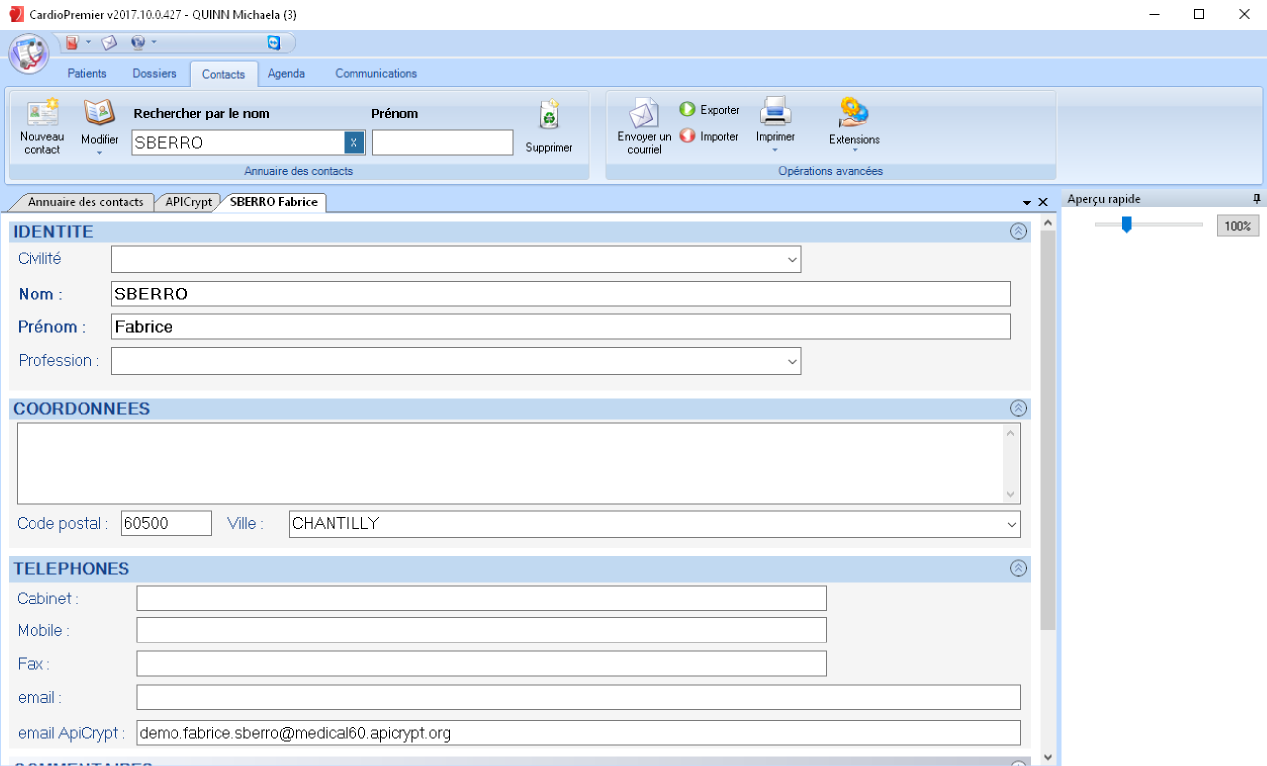Collapse the TELEPHONES section
The image size is (1267, 766).
tap(1018, 569)
